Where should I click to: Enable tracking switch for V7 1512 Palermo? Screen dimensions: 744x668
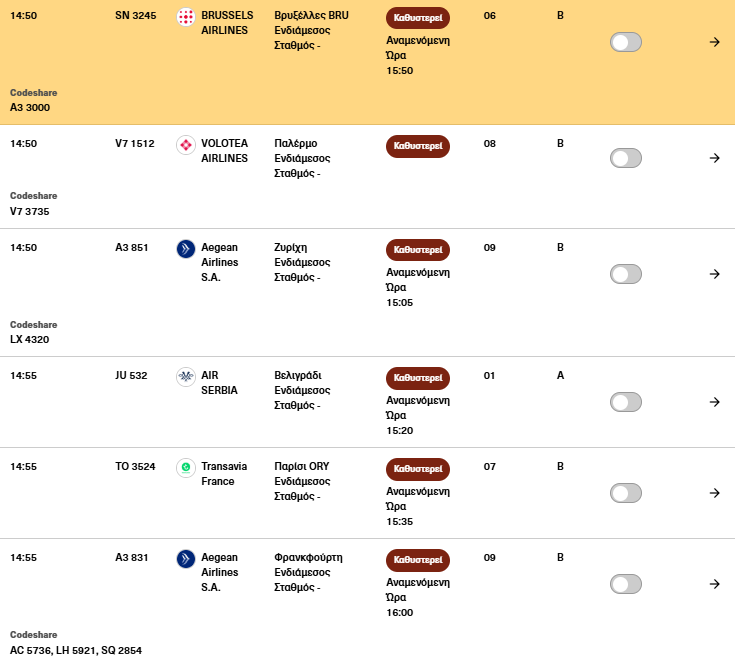626,158
